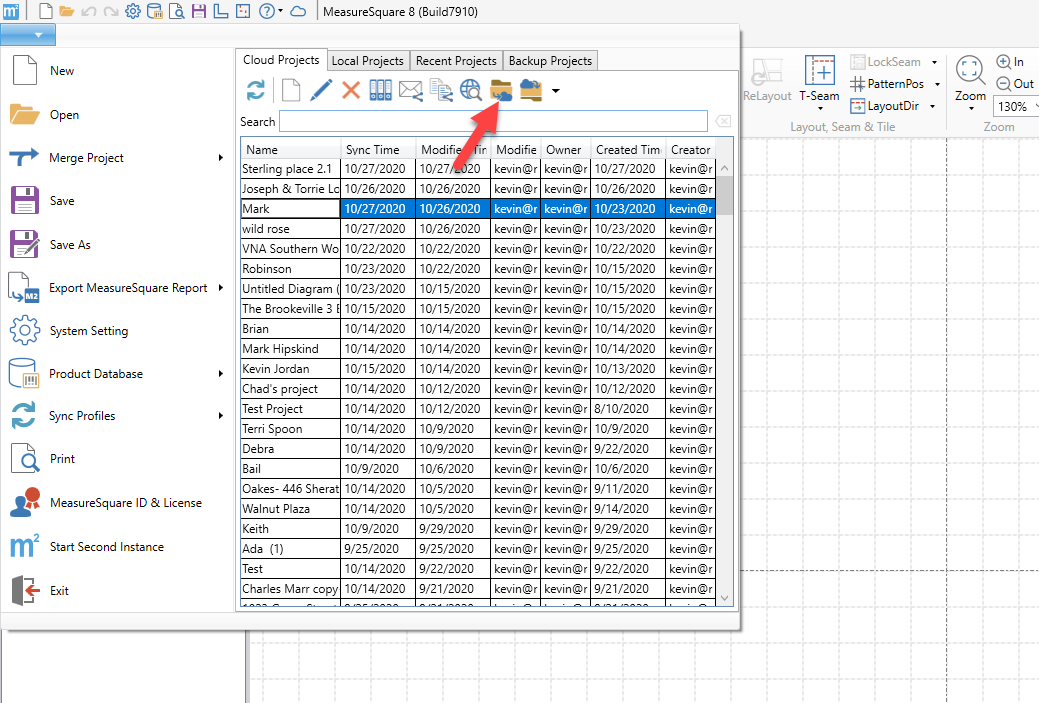Viewport: 1039px width, 703px height.
Task: Open System Setting
Action: click(x=116, y=331)
